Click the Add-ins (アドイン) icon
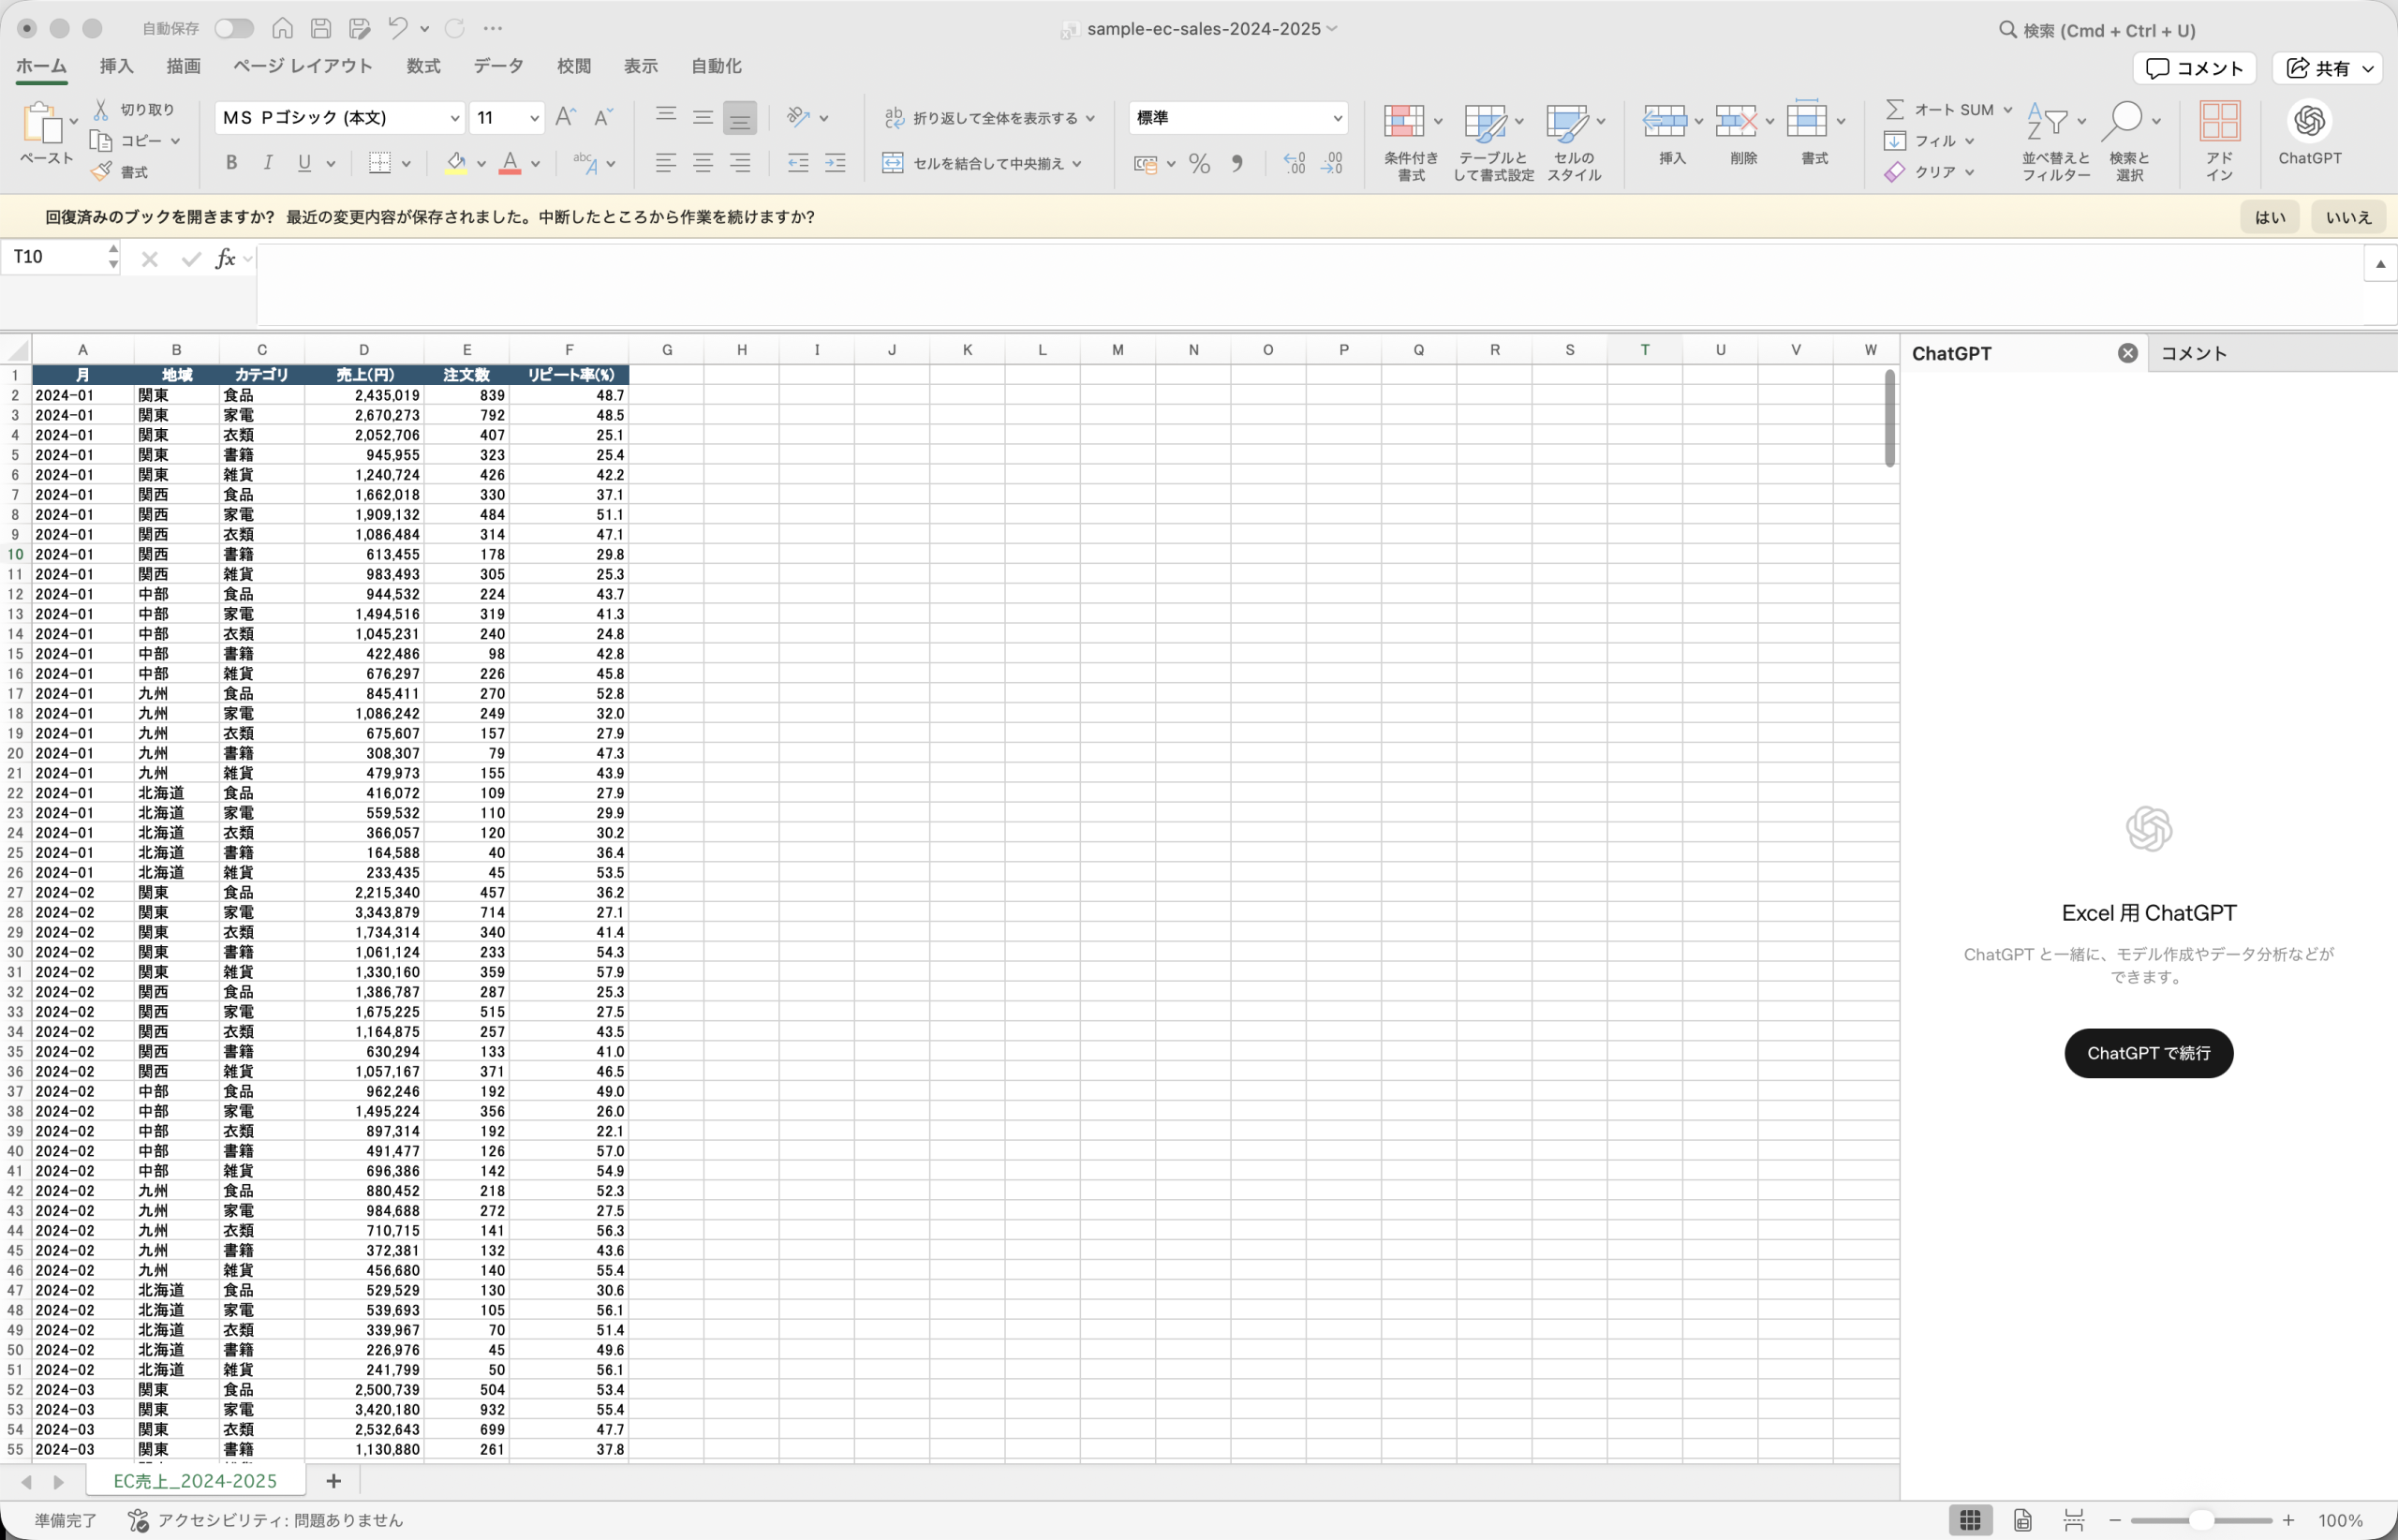 [2219, 121]
